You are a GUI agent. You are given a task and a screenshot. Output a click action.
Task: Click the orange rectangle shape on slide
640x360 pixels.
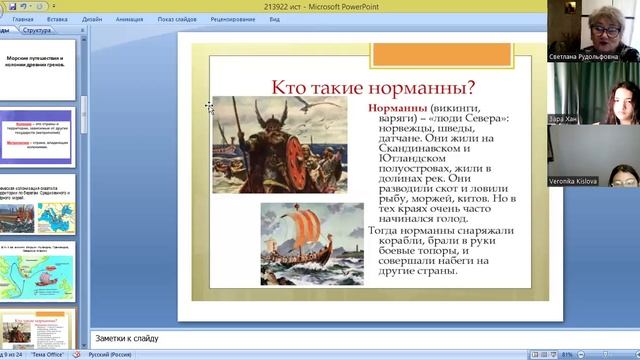[x=442, y=55]
